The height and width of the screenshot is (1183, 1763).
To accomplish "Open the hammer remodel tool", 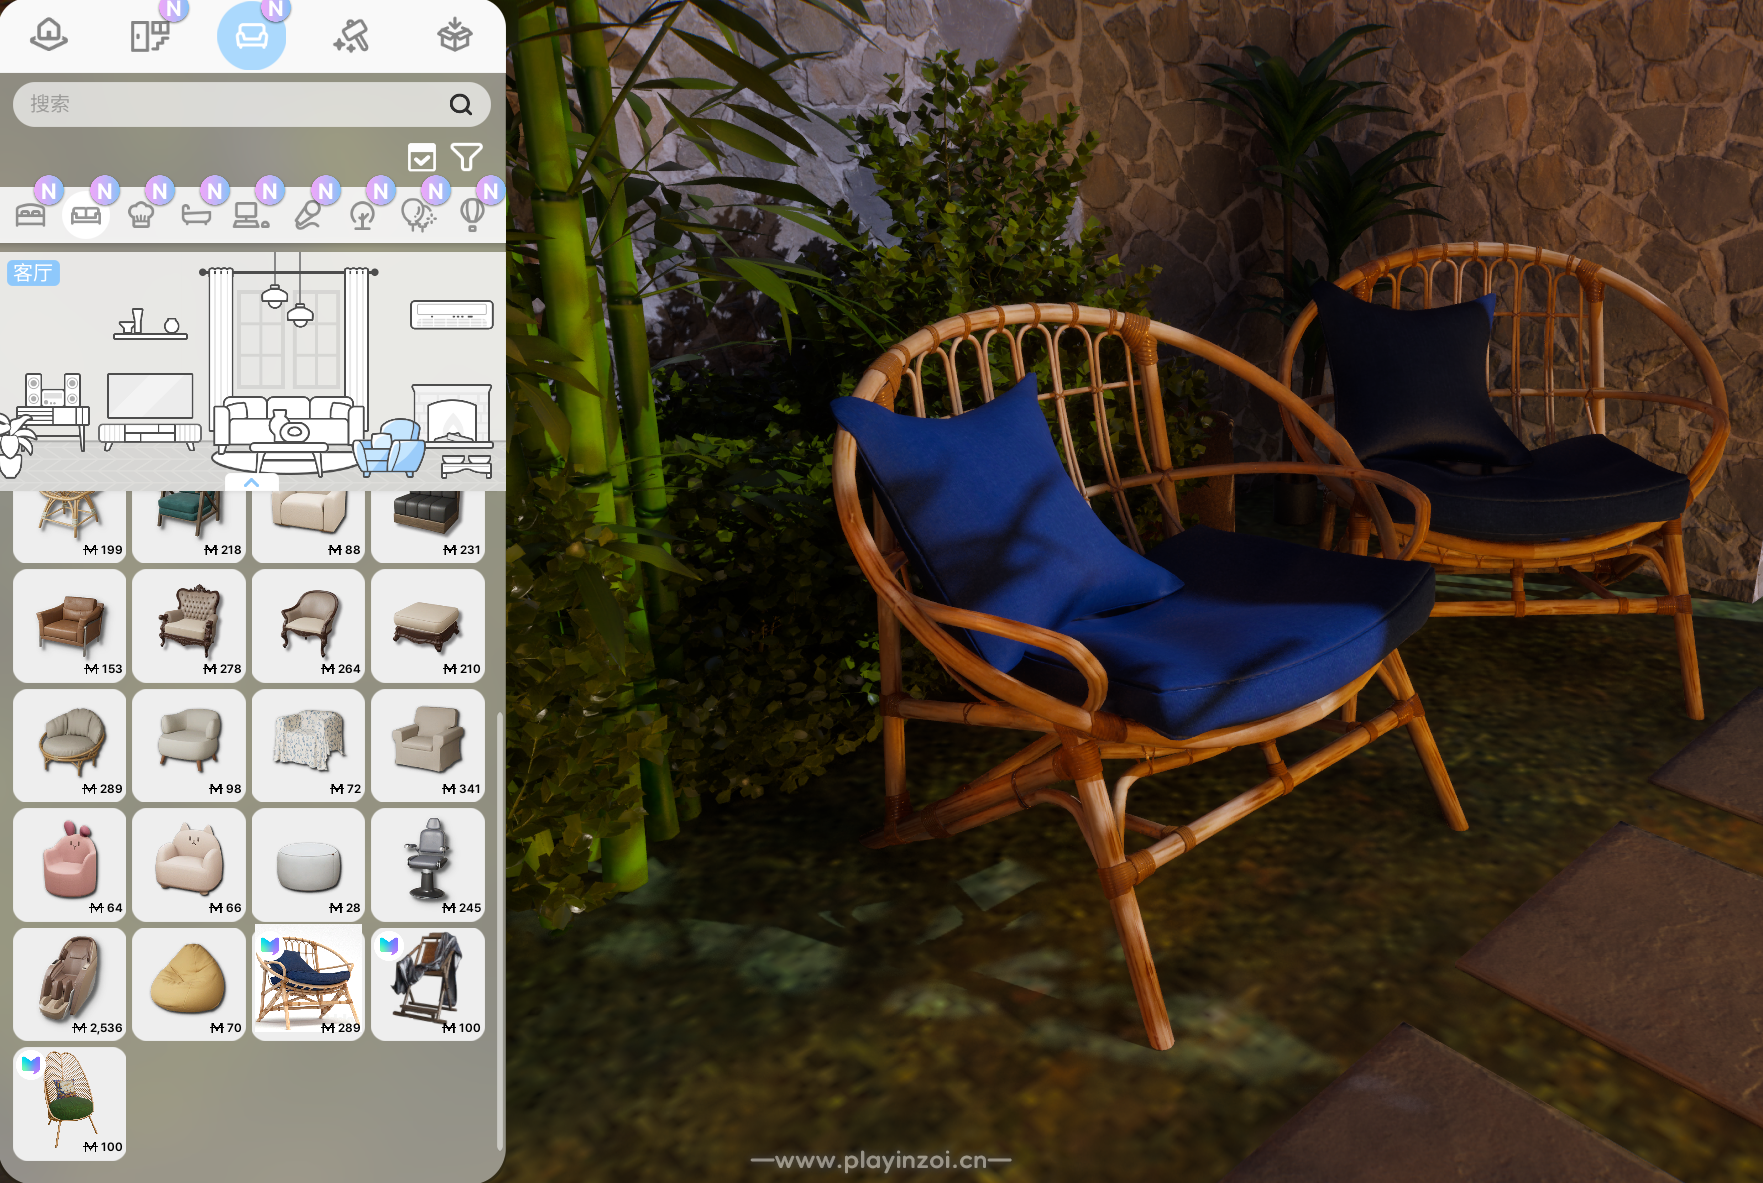I will 352,36.
